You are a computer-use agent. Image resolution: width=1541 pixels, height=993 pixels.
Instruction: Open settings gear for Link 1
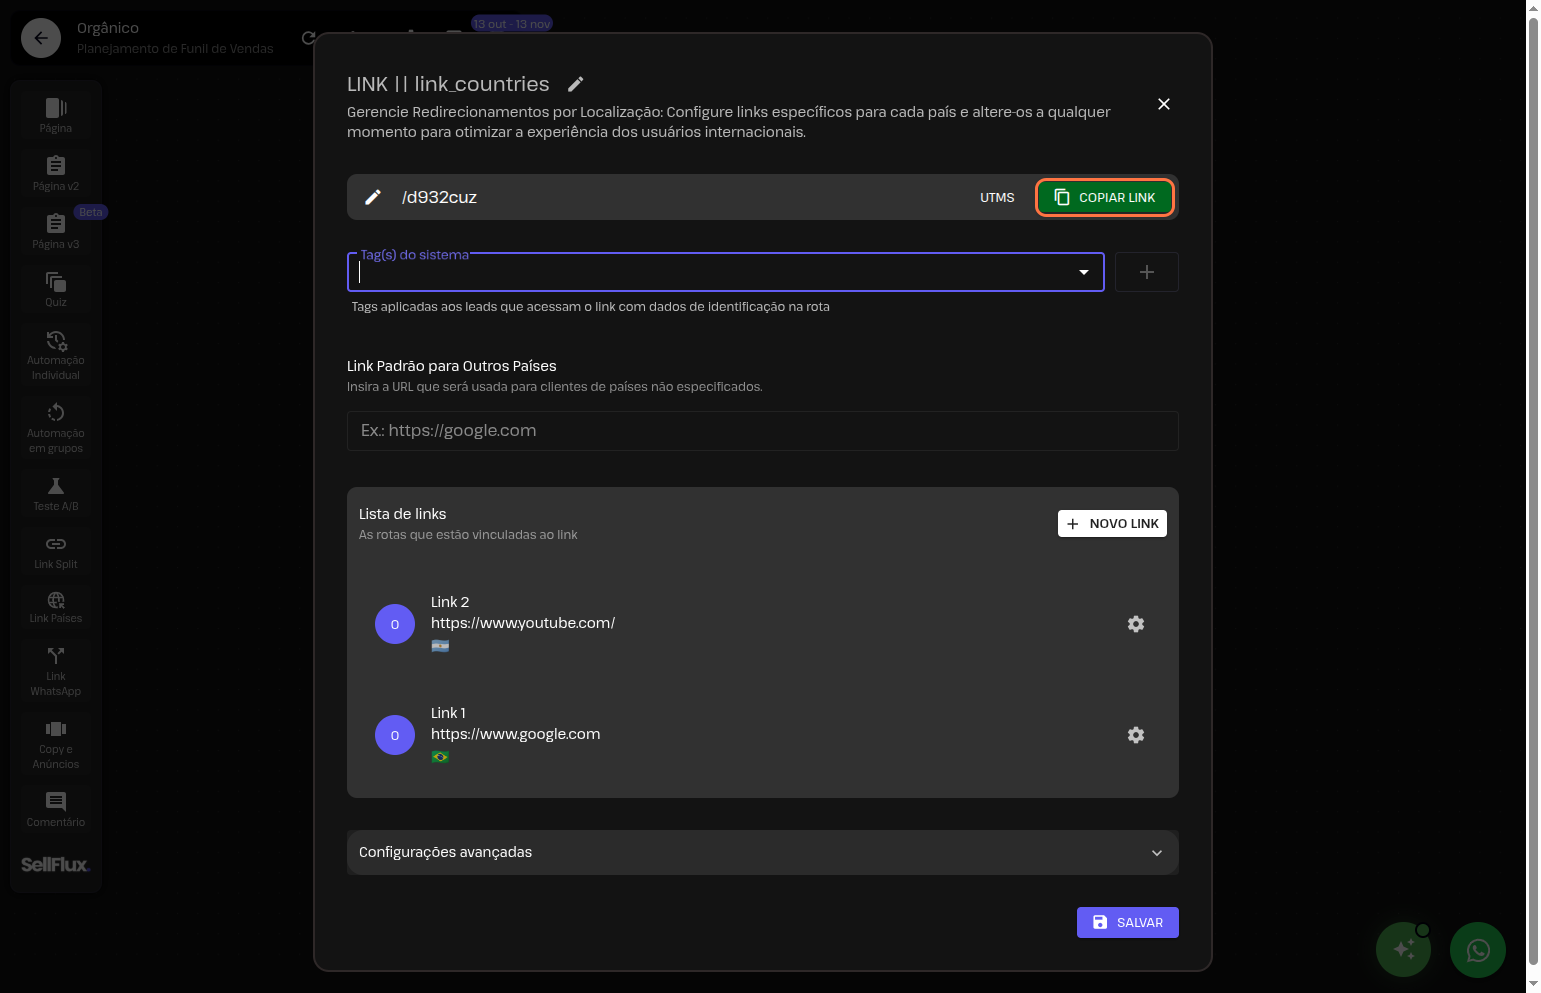[1135, 735]
